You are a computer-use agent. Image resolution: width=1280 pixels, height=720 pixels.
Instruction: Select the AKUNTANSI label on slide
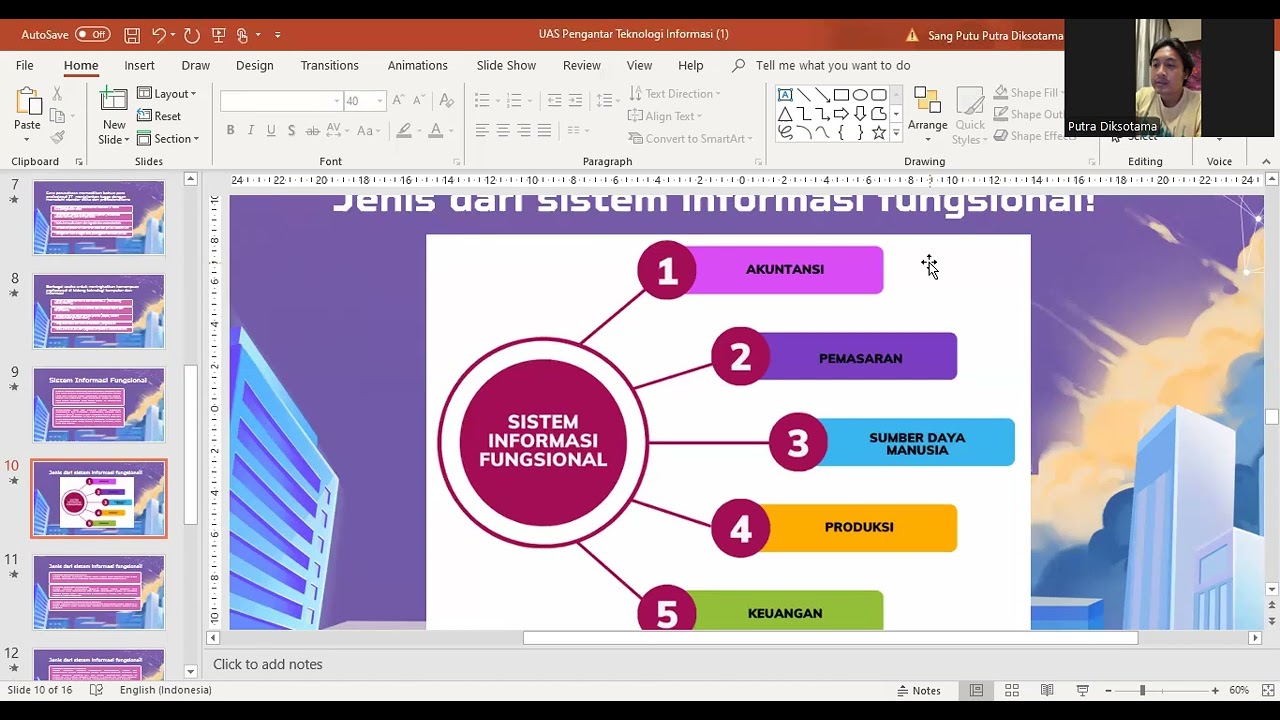(785, 269)
